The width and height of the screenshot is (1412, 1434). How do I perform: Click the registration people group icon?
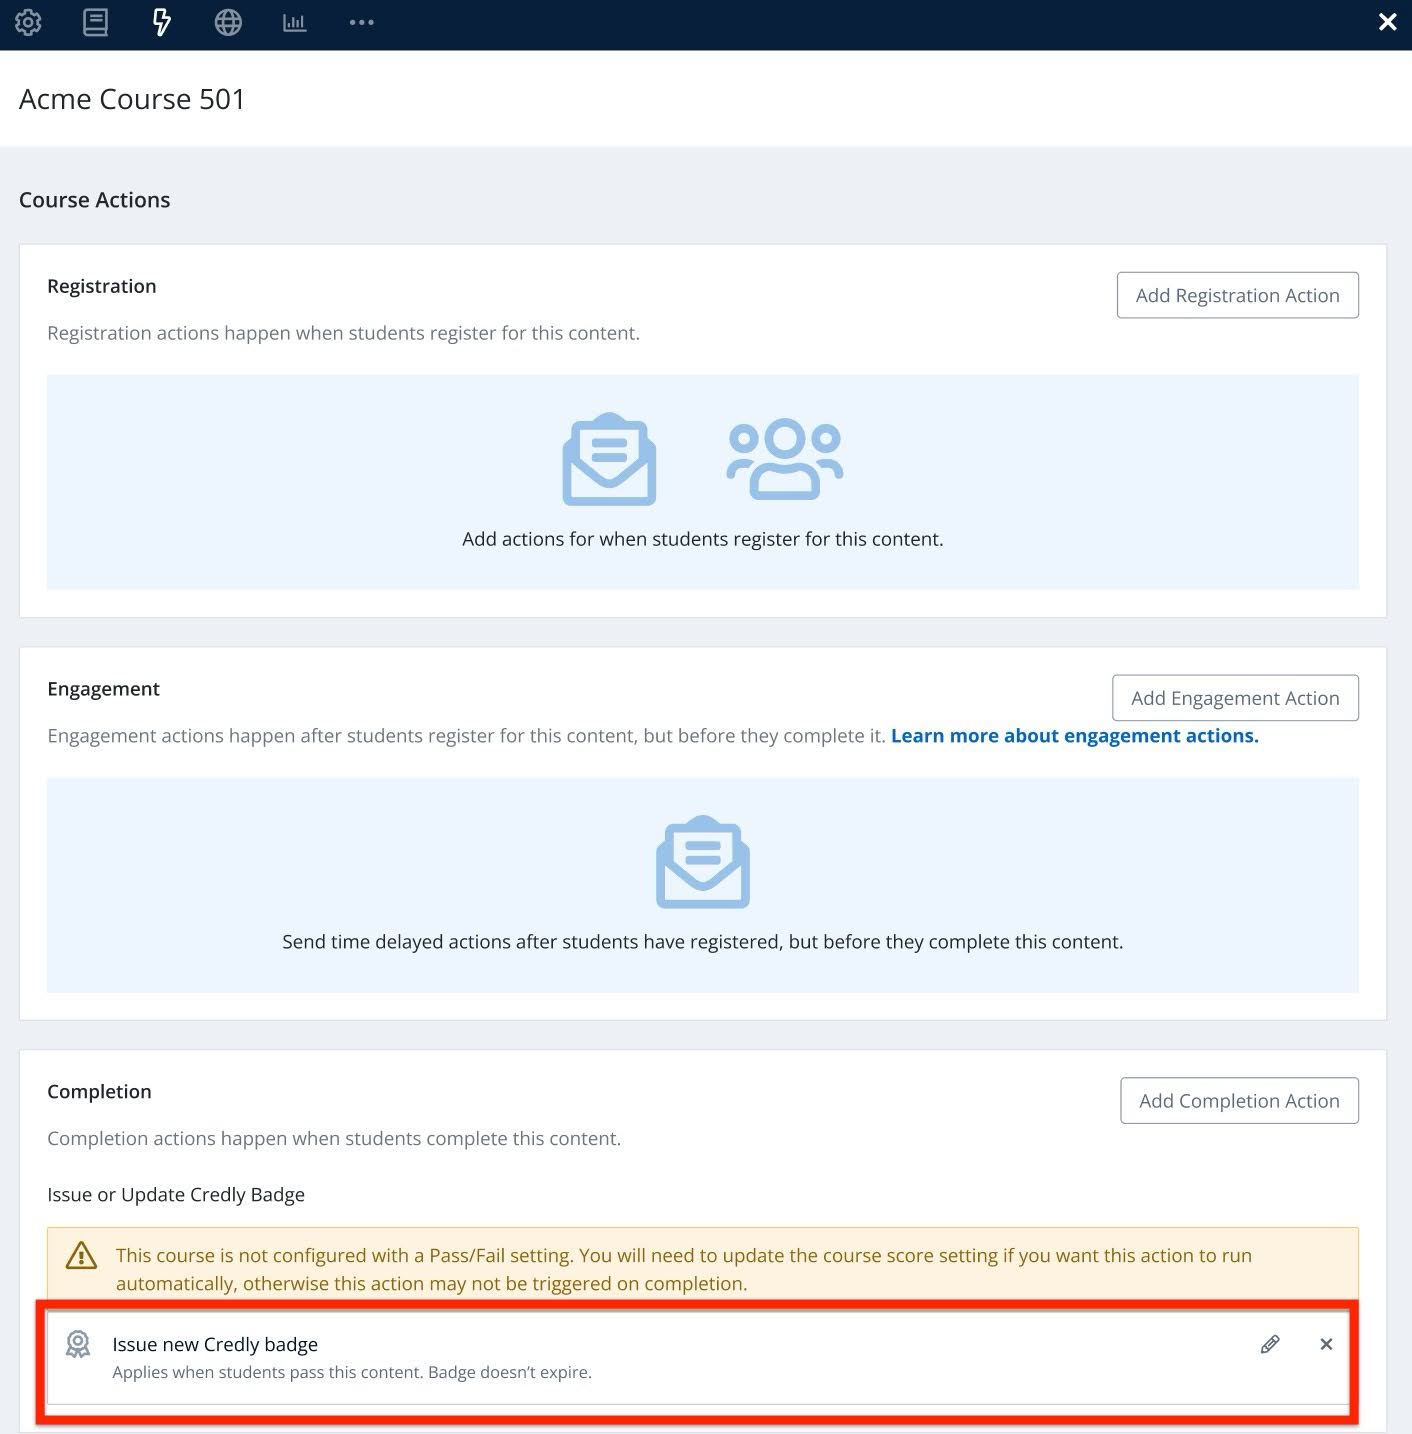(x=784, y=459)
